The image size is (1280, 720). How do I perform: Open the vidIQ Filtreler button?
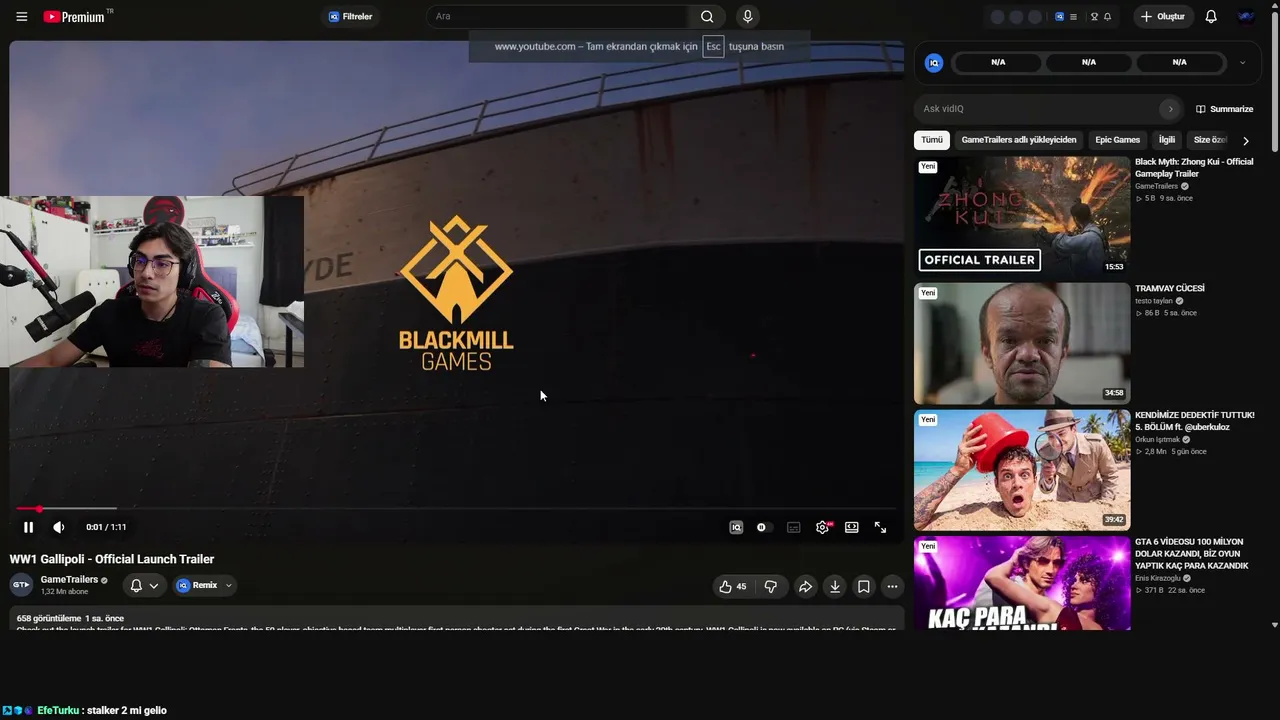(x=350, y=17)
